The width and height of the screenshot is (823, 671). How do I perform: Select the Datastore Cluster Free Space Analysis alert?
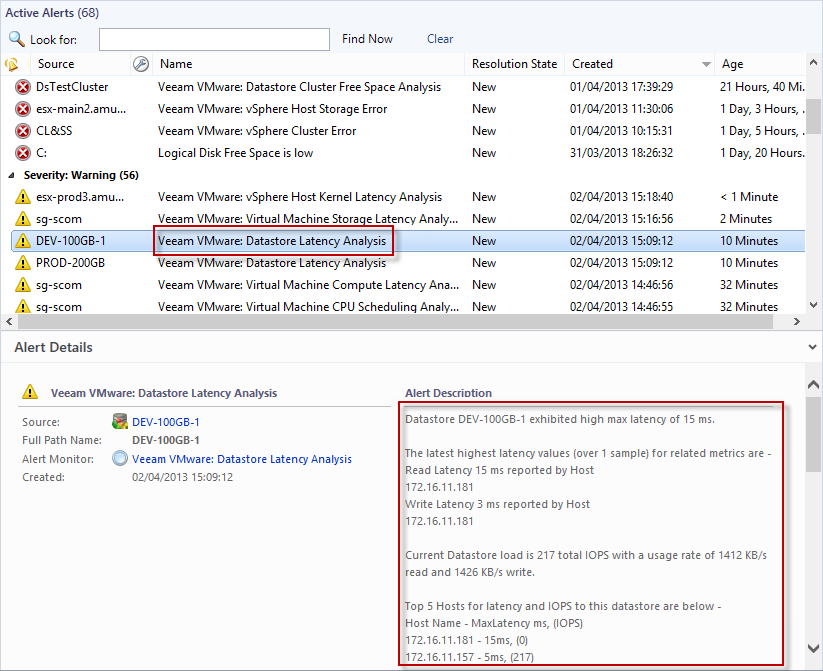299,87
